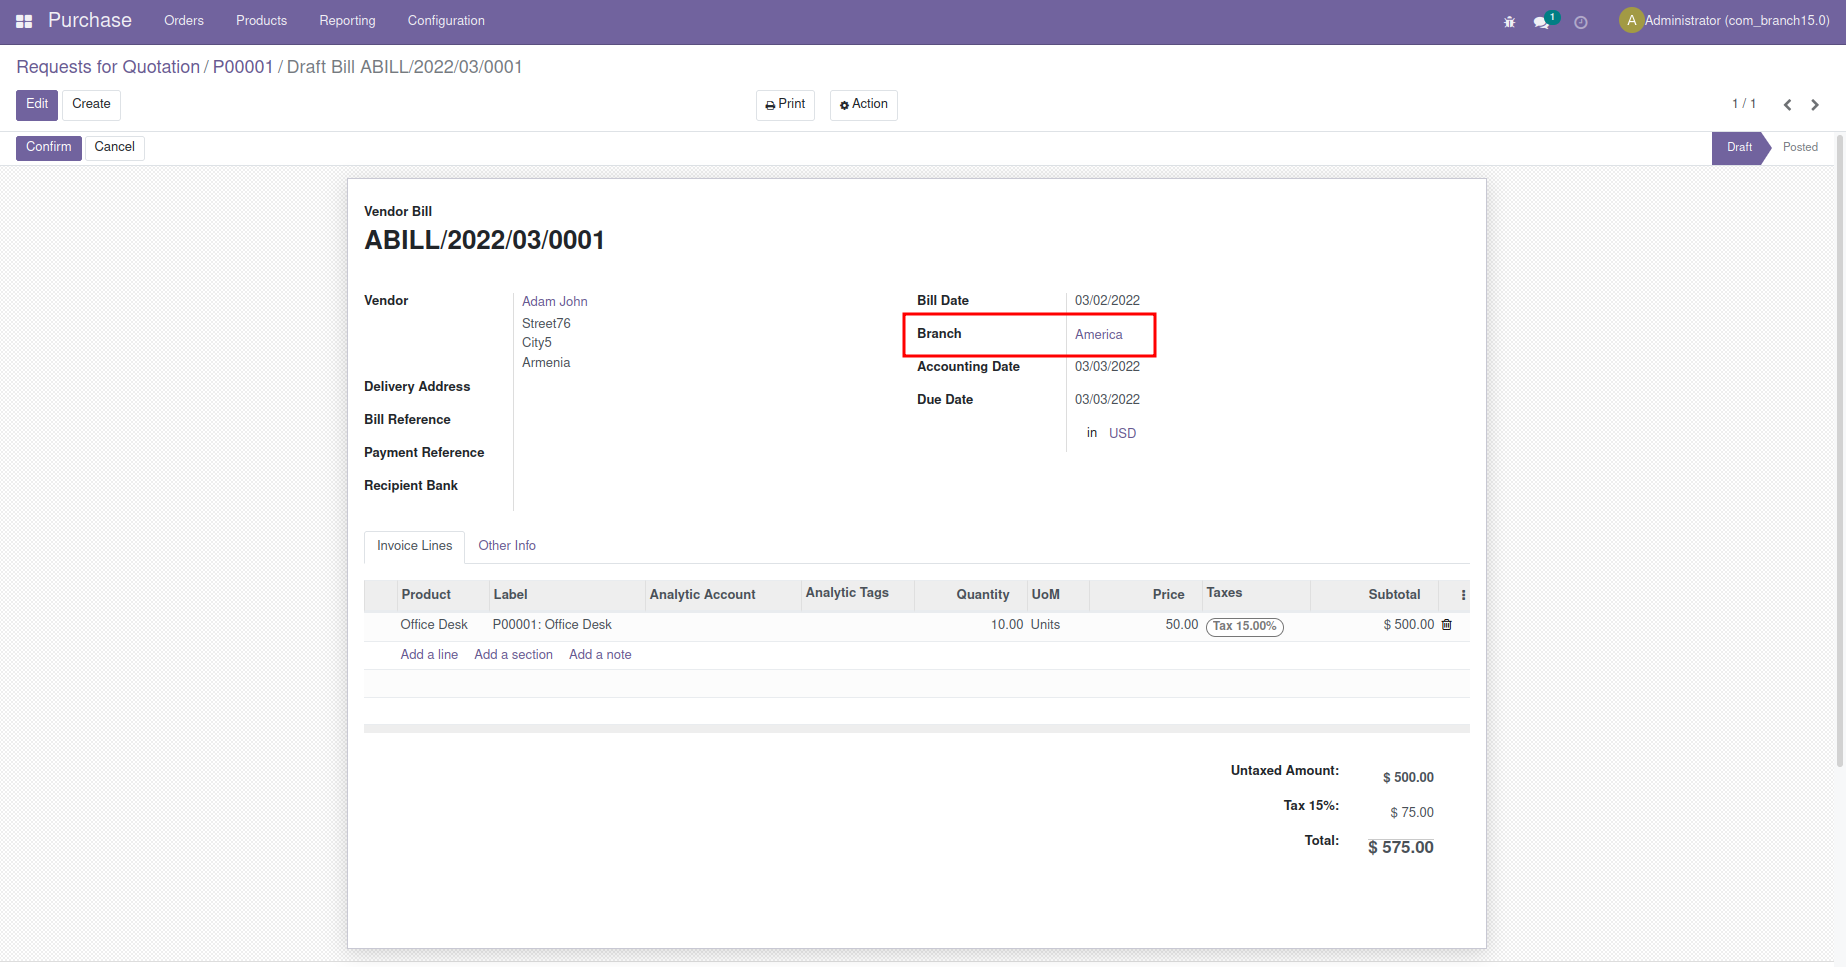Expand the Orders menu
This screenshot has width=1846, height=967.
coord(183,21)
